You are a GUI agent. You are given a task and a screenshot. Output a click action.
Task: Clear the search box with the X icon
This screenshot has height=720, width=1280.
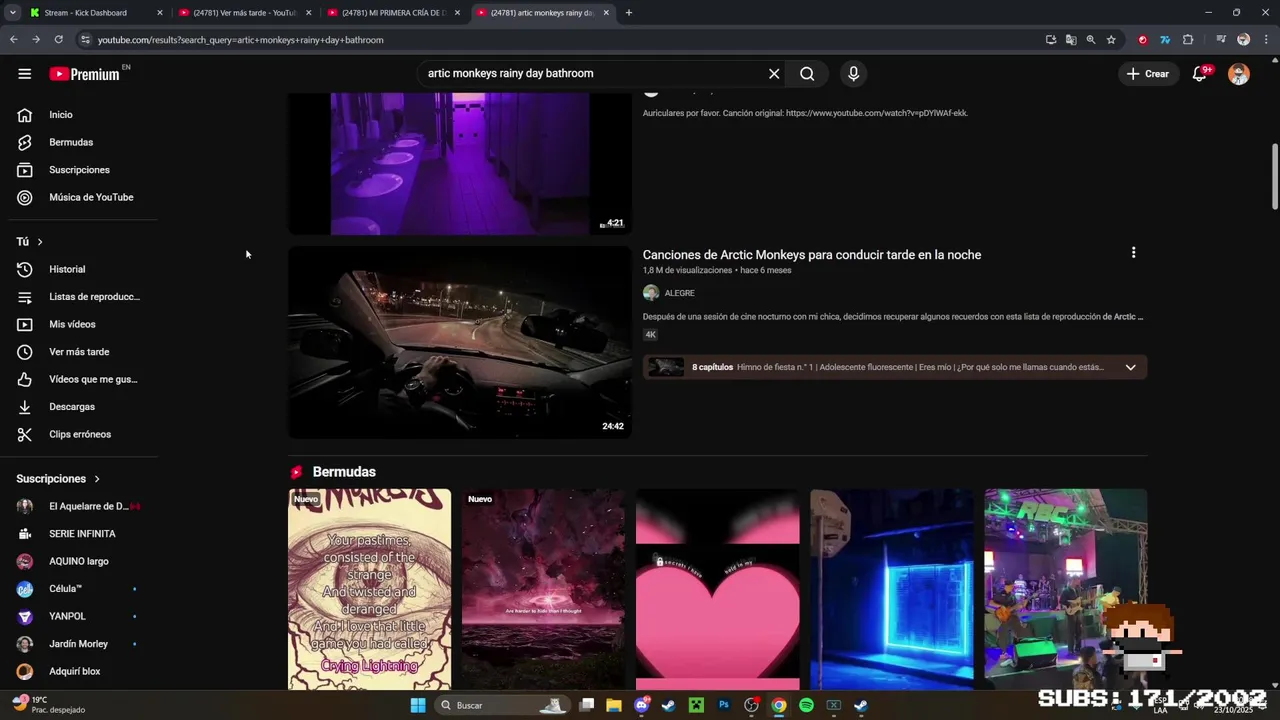point(774,74)
